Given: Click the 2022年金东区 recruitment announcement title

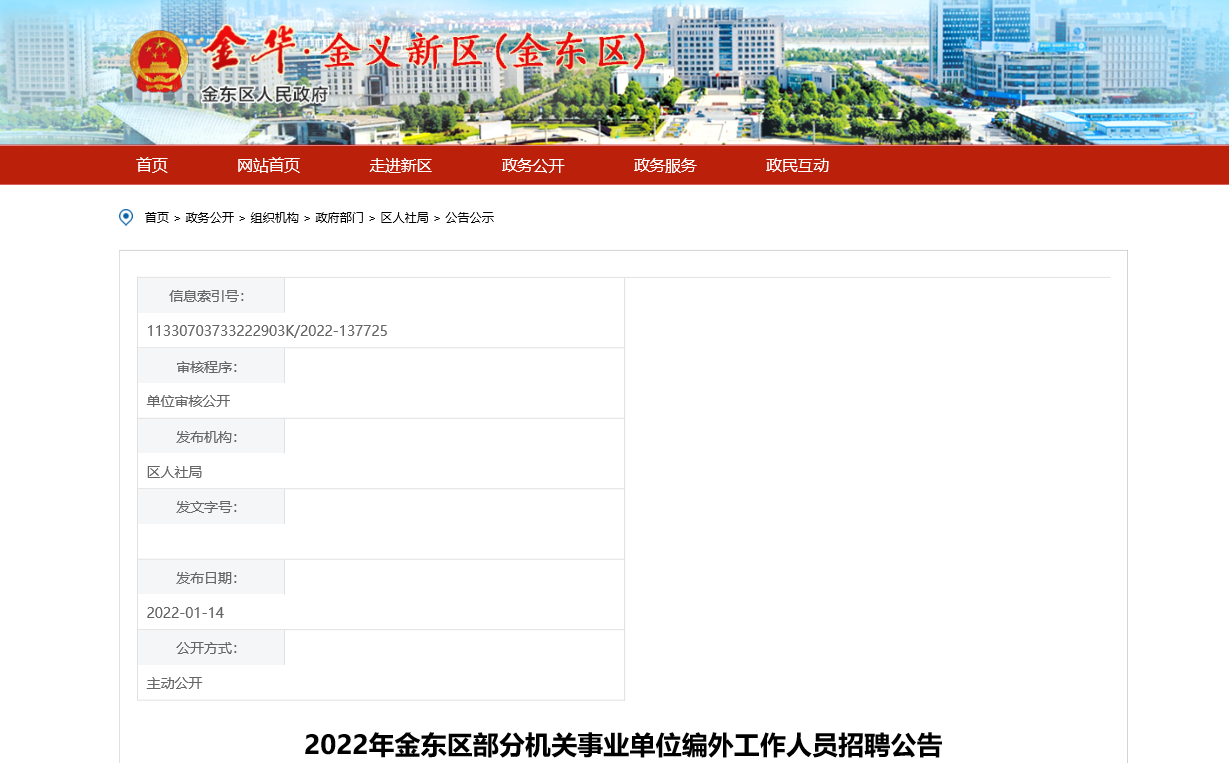Looking at the screenshot, I should 623,745.
